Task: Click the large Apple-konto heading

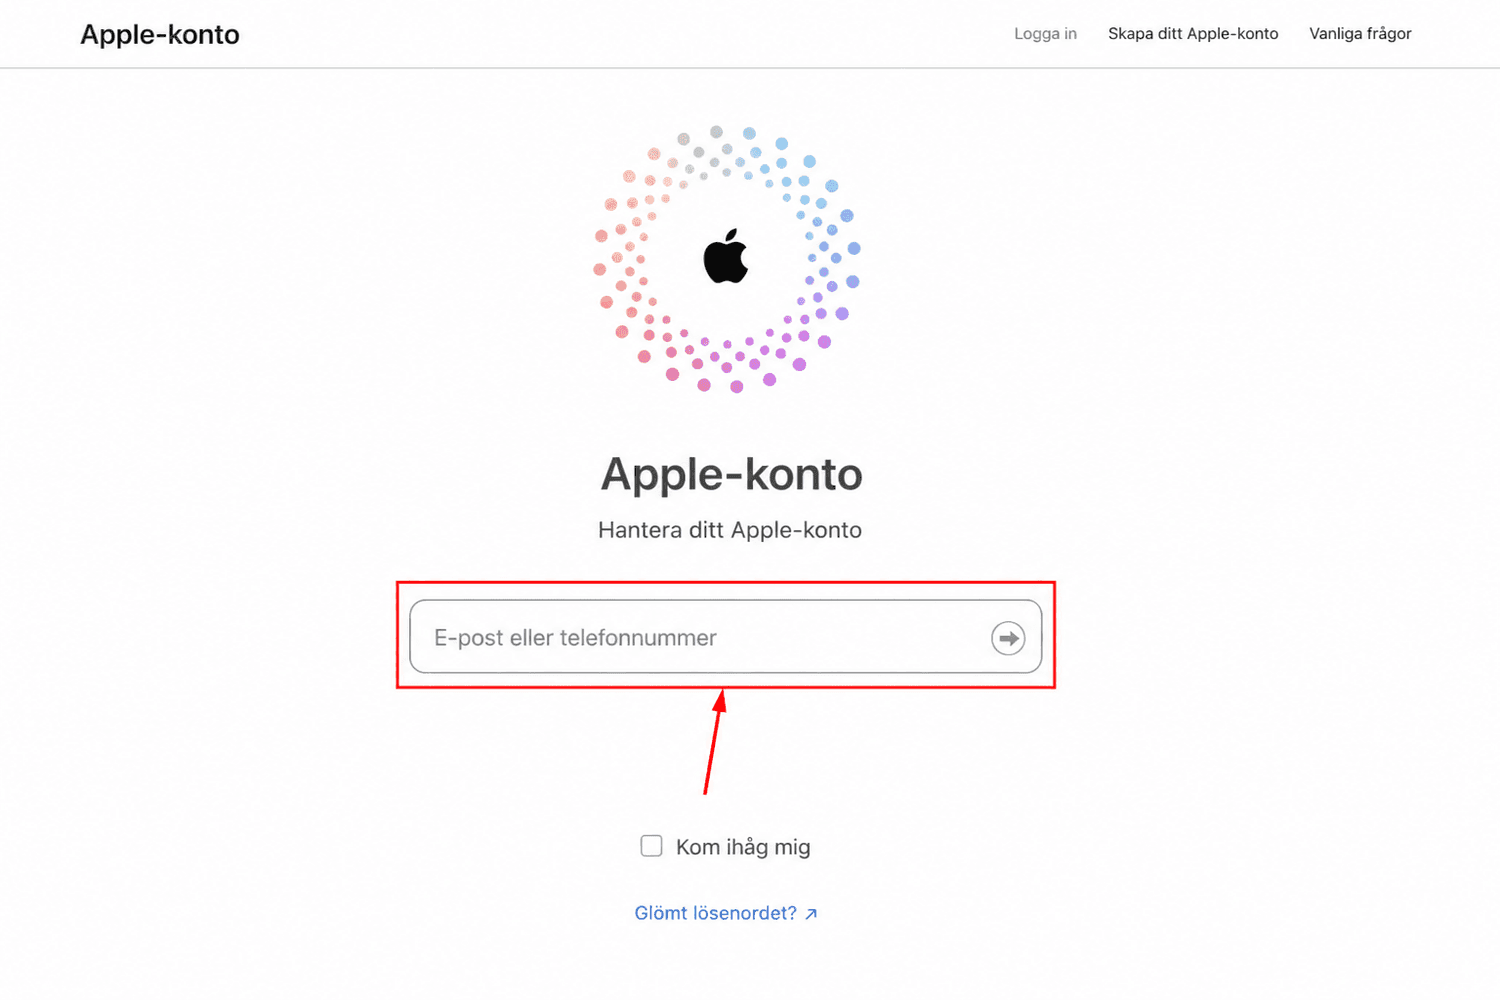Action: [x=731, y=474]
